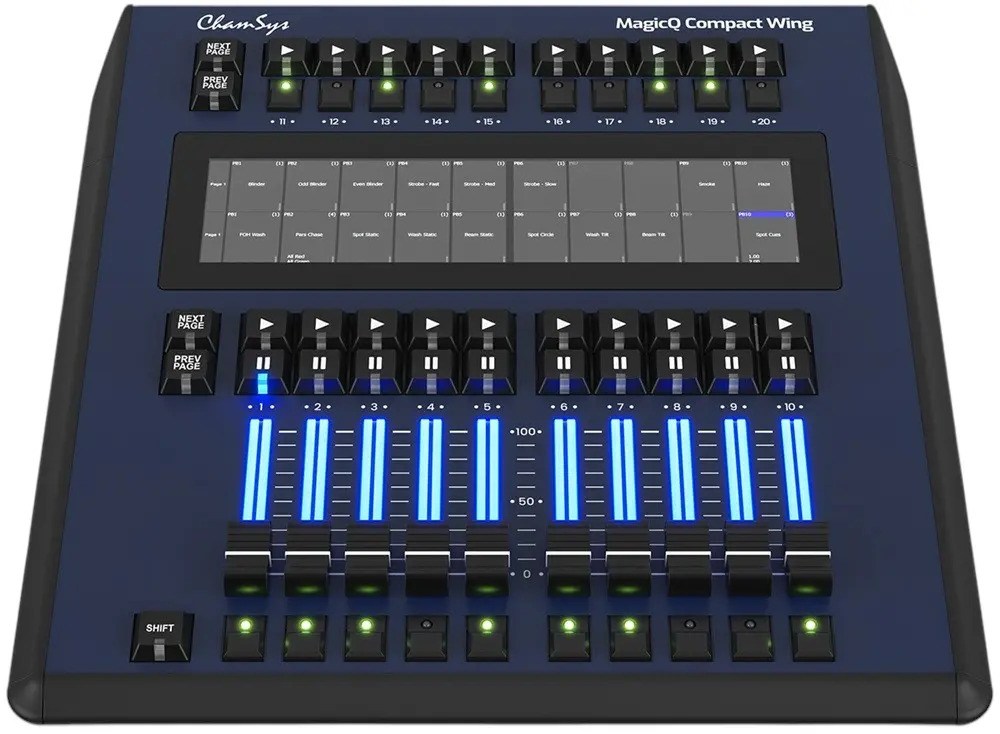Click the top NEXT PAGE button
This screenshot has width=1000, height=734.
click(x=217, y=57)
